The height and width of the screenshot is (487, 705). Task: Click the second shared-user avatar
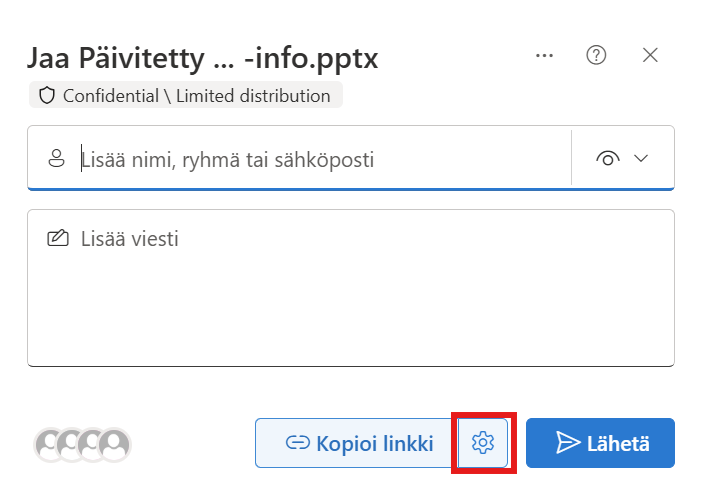(x=72, y=443)
